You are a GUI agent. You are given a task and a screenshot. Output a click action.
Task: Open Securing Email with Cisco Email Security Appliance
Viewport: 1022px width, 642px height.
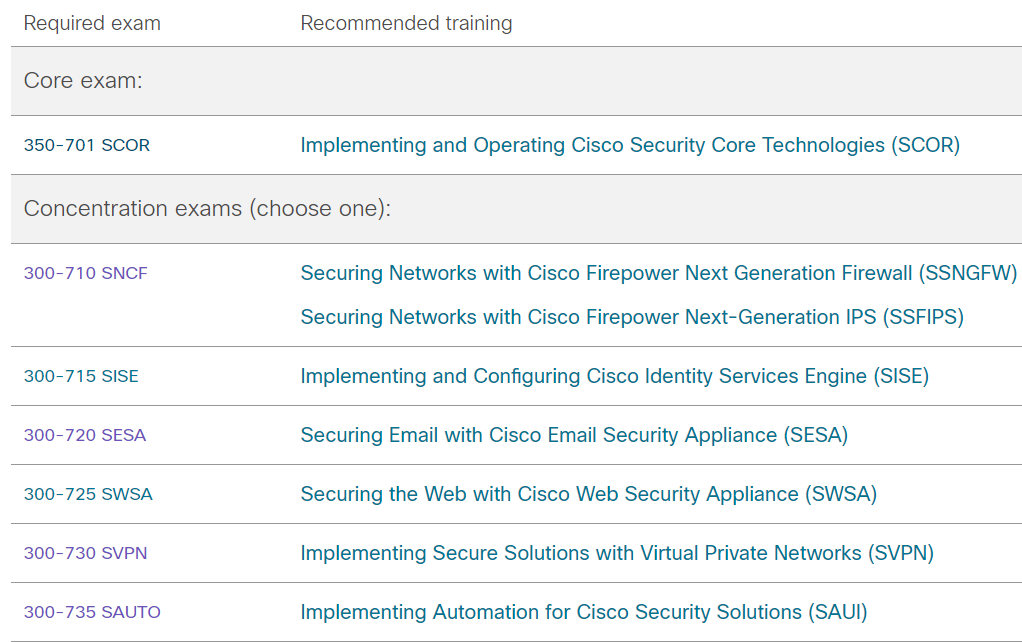point(573,436)
